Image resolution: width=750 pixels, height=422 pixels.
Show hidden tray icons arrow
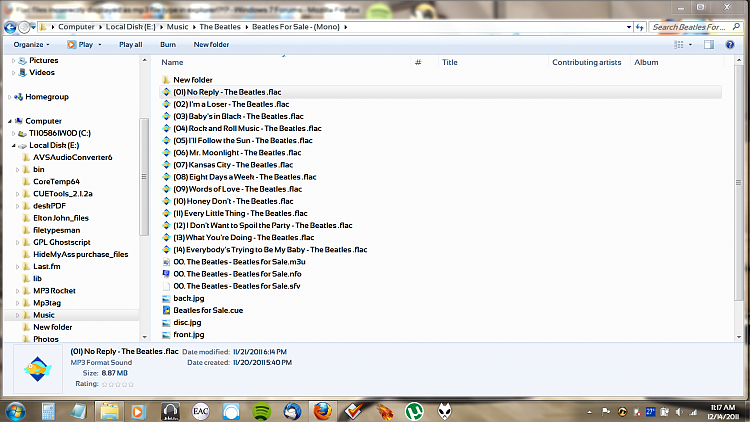tap(589, 411)
